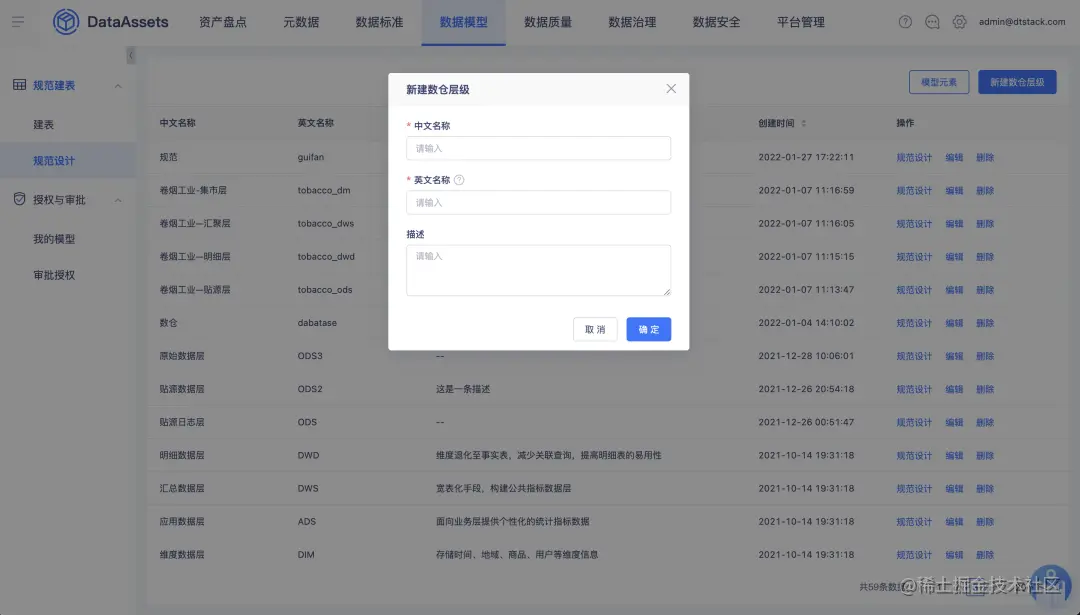Click the 维度数据层 name cell

pyautogui.click(x=182, y=554)
